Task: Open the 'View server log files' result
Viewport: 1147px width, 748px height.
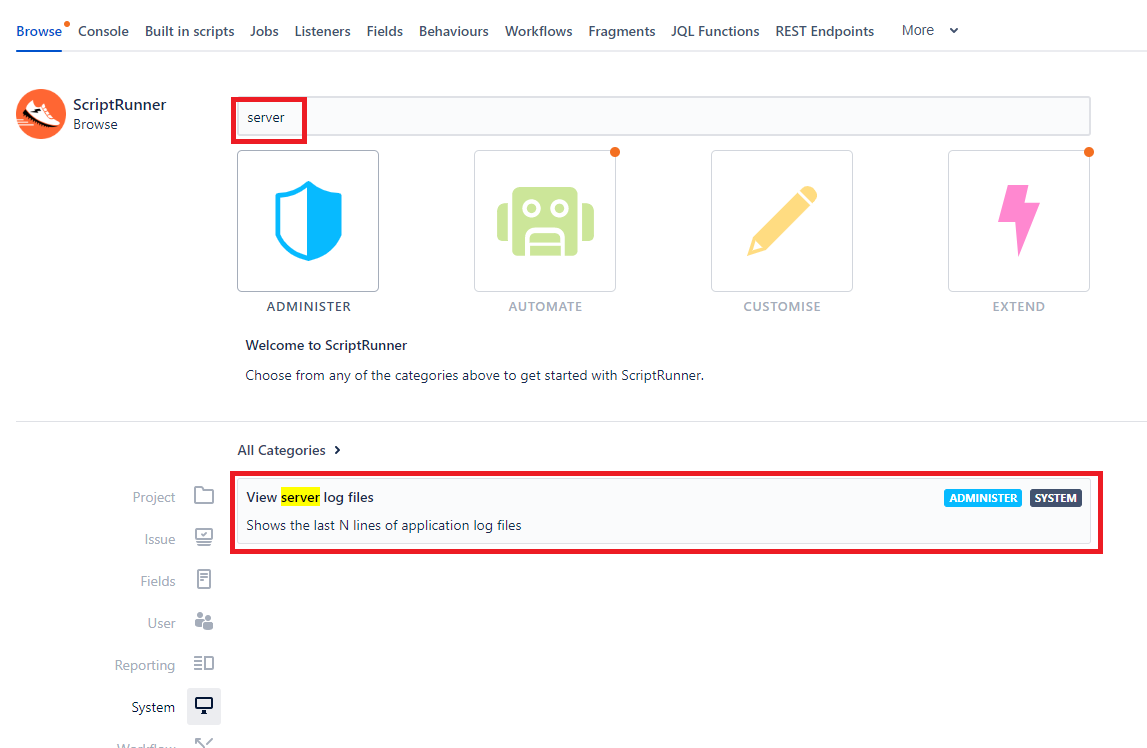Action: pyautogui.click(x=663, y=511)
